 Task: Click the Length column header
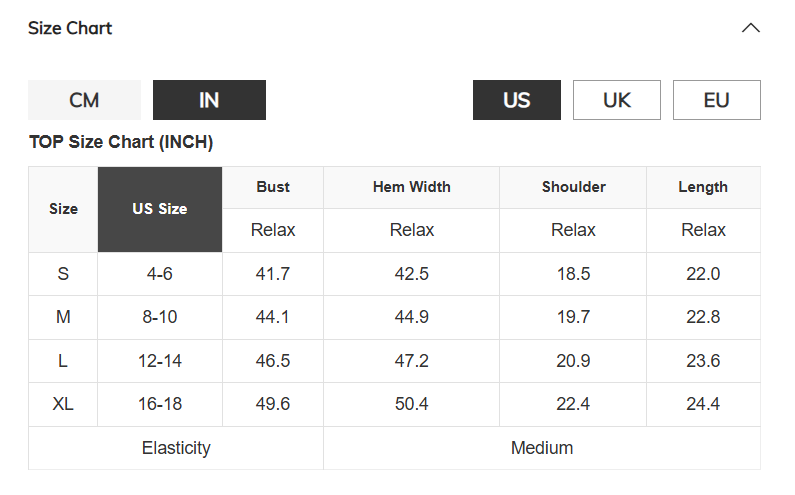703,187
